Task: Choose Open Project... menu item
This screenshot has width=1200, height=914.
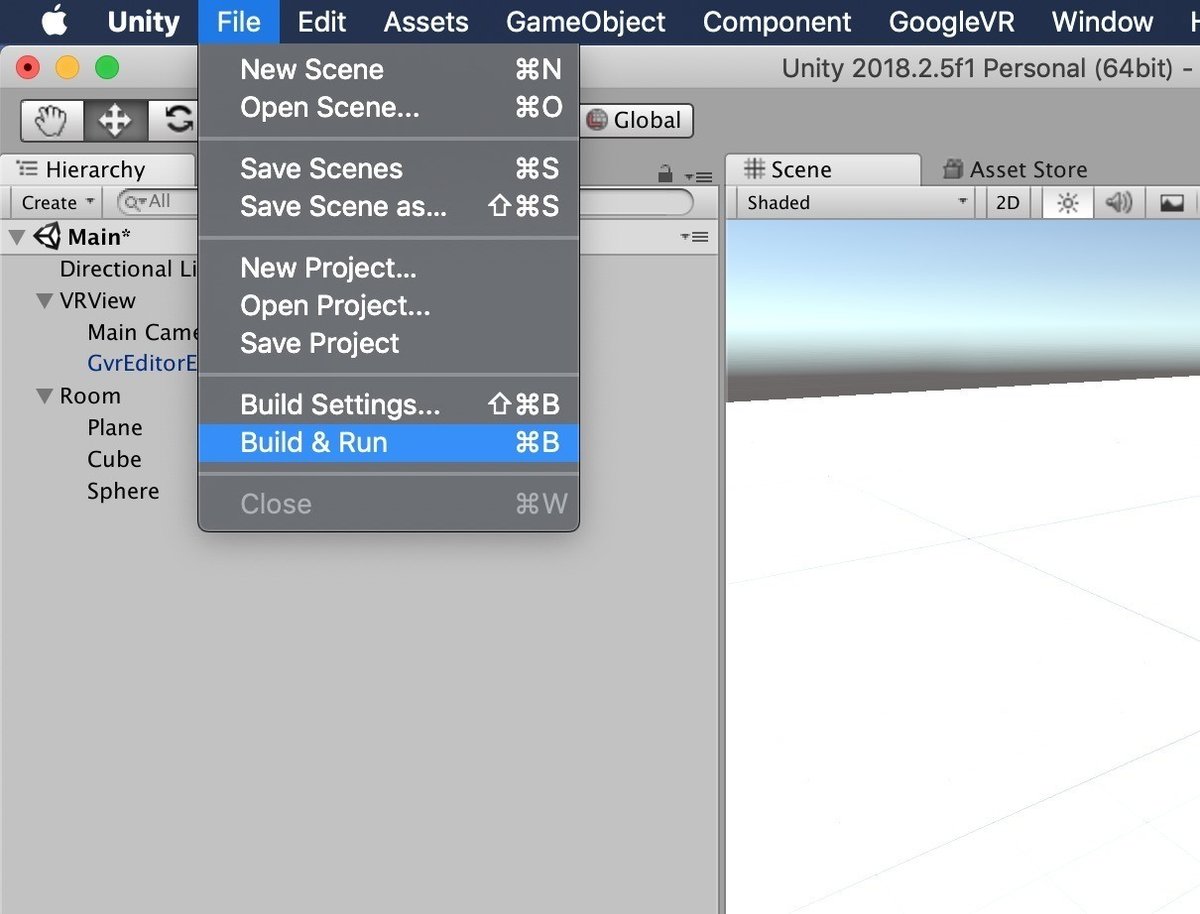Action: tap(389, 305)
